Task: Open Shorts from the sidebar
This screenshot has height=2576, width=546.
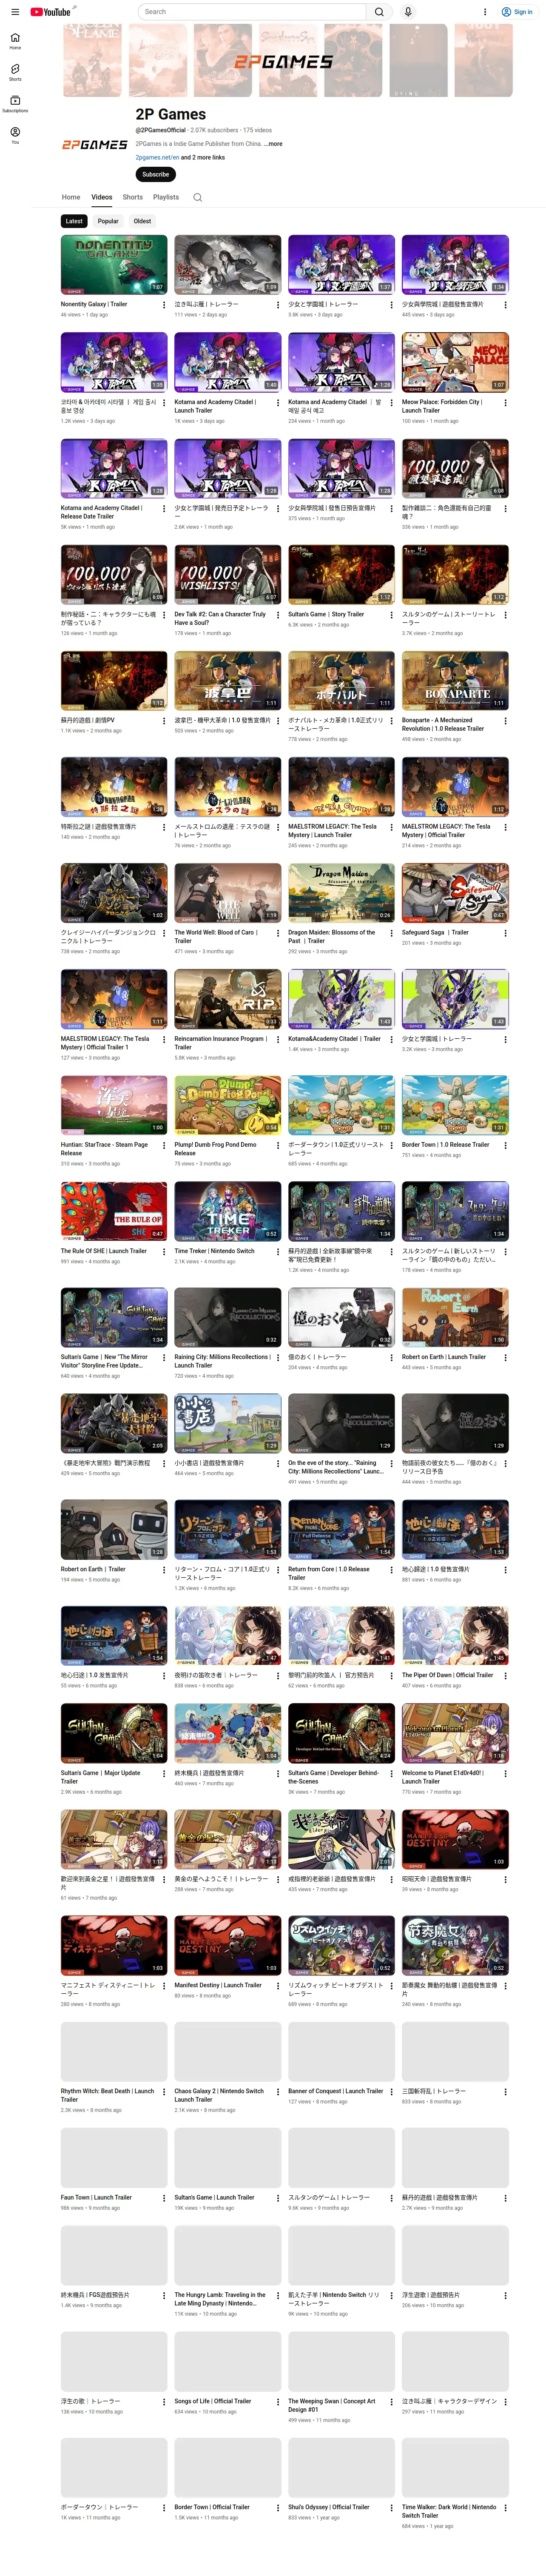Action: 15,72
